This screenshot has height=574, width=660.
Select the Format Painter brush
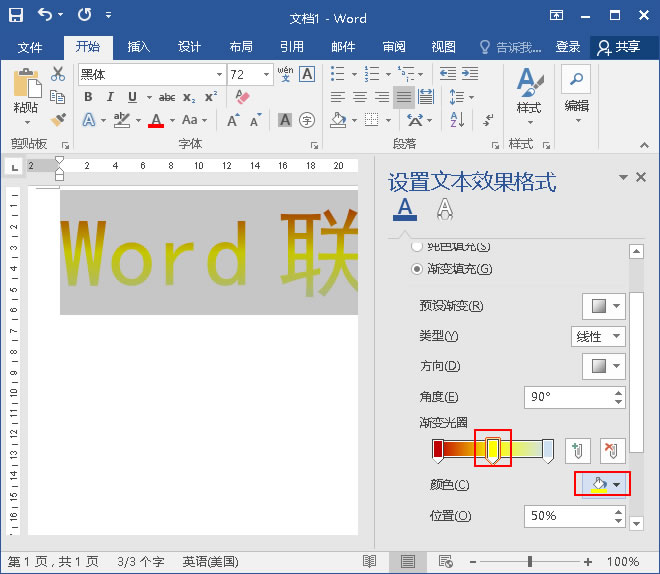coord(58,120)
